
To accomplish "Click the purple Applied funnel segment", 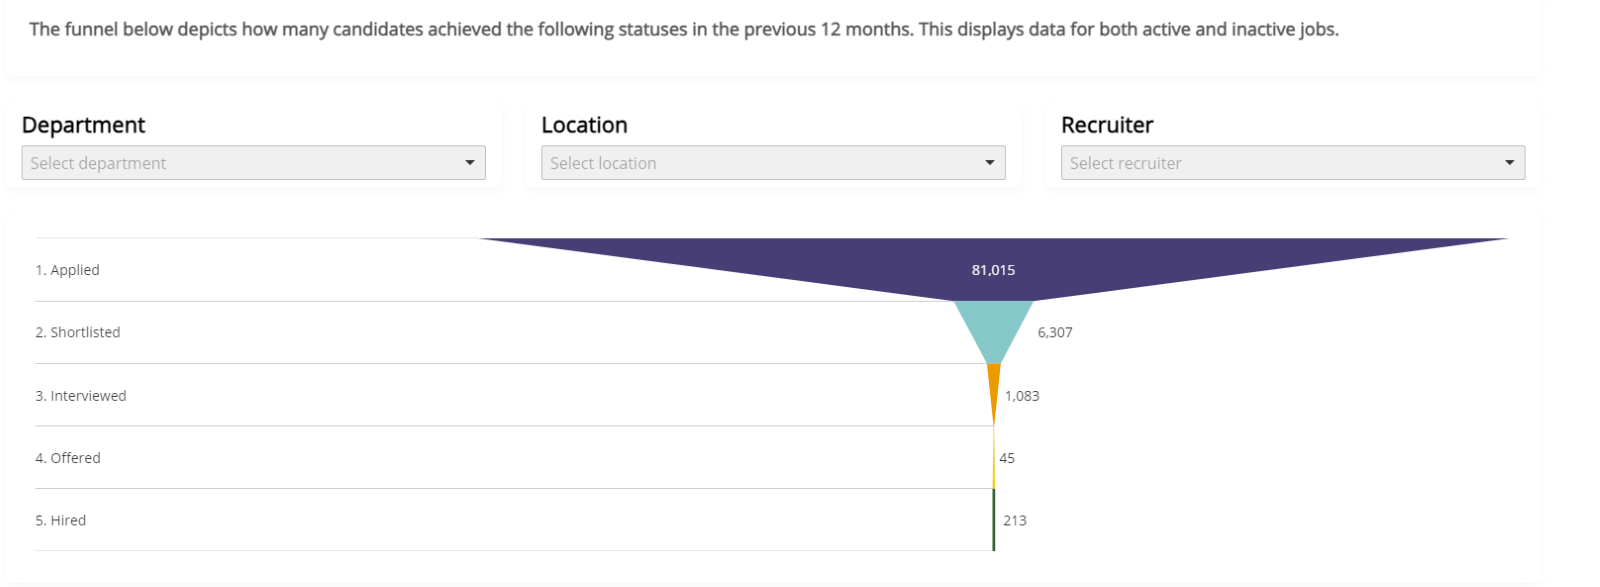I will (x=994, y=258).
